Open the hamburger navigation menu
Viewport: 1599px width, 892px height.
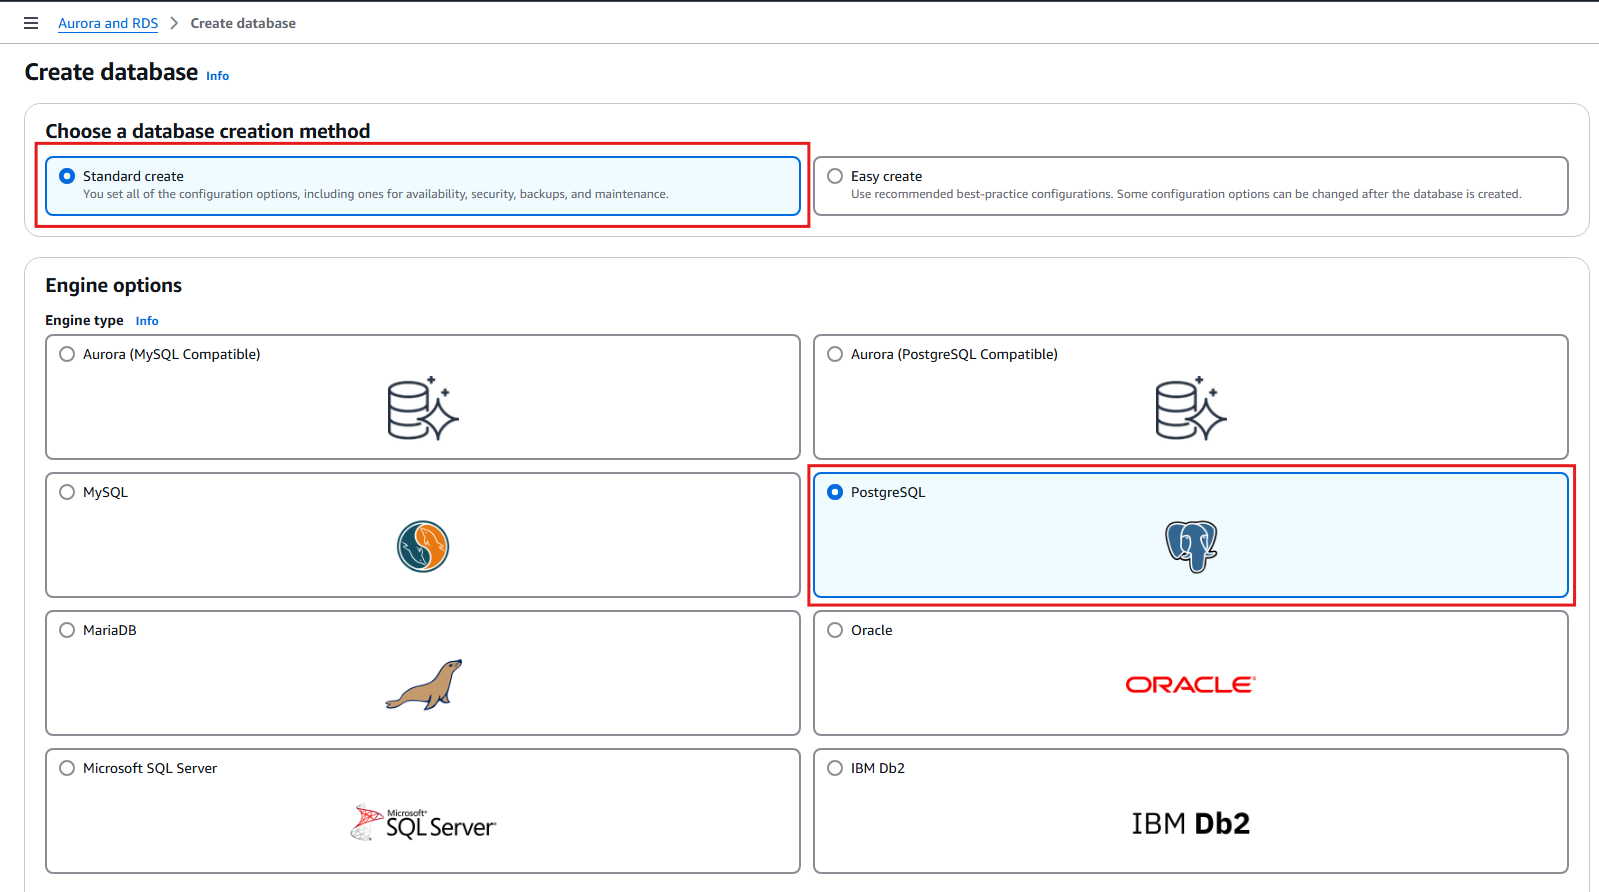[x=31, y=23]
